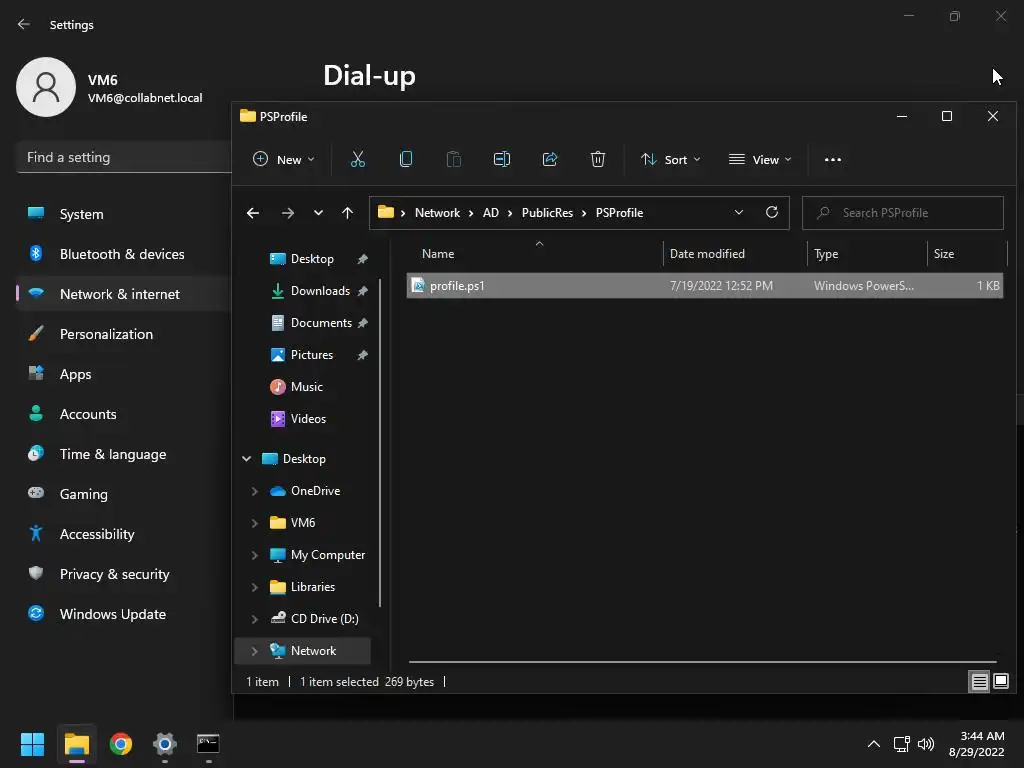Image resolution: width=1024 pixels, height=768 pixels.
Task: Sort by the Size column header
Action: click(x=967, y=254)
